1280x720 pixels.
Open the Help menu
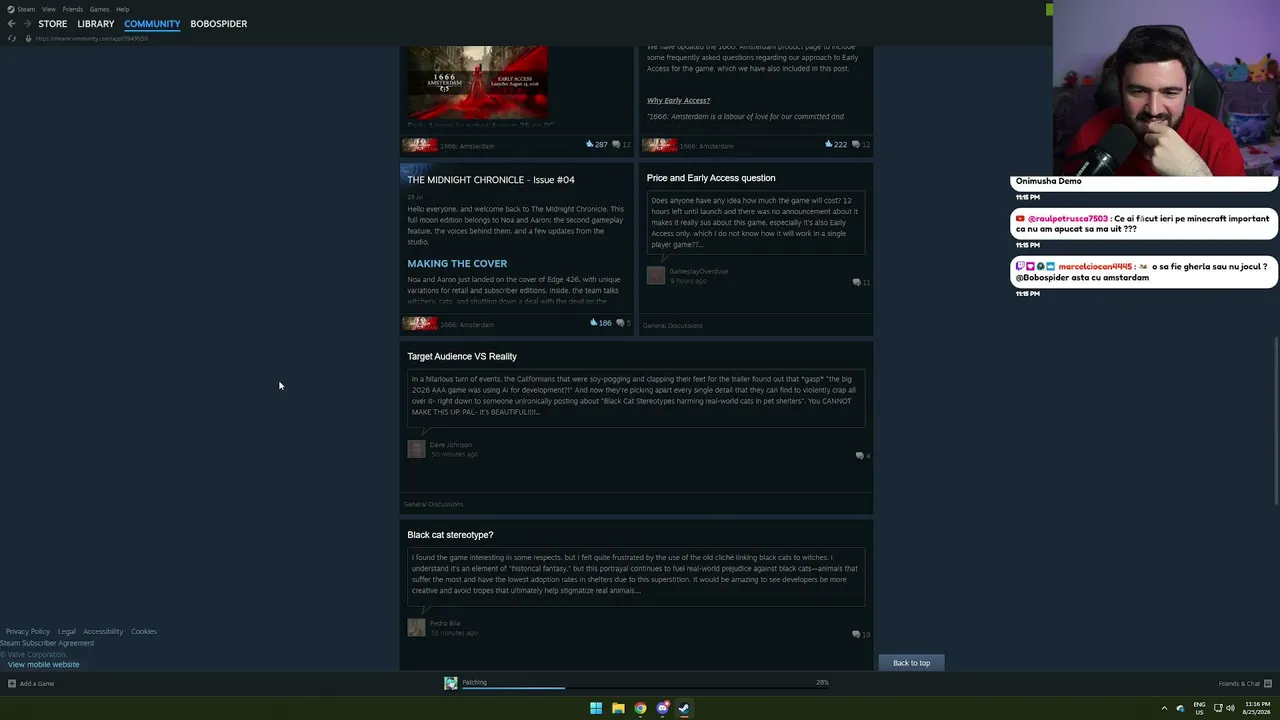[x=122, y=9]
